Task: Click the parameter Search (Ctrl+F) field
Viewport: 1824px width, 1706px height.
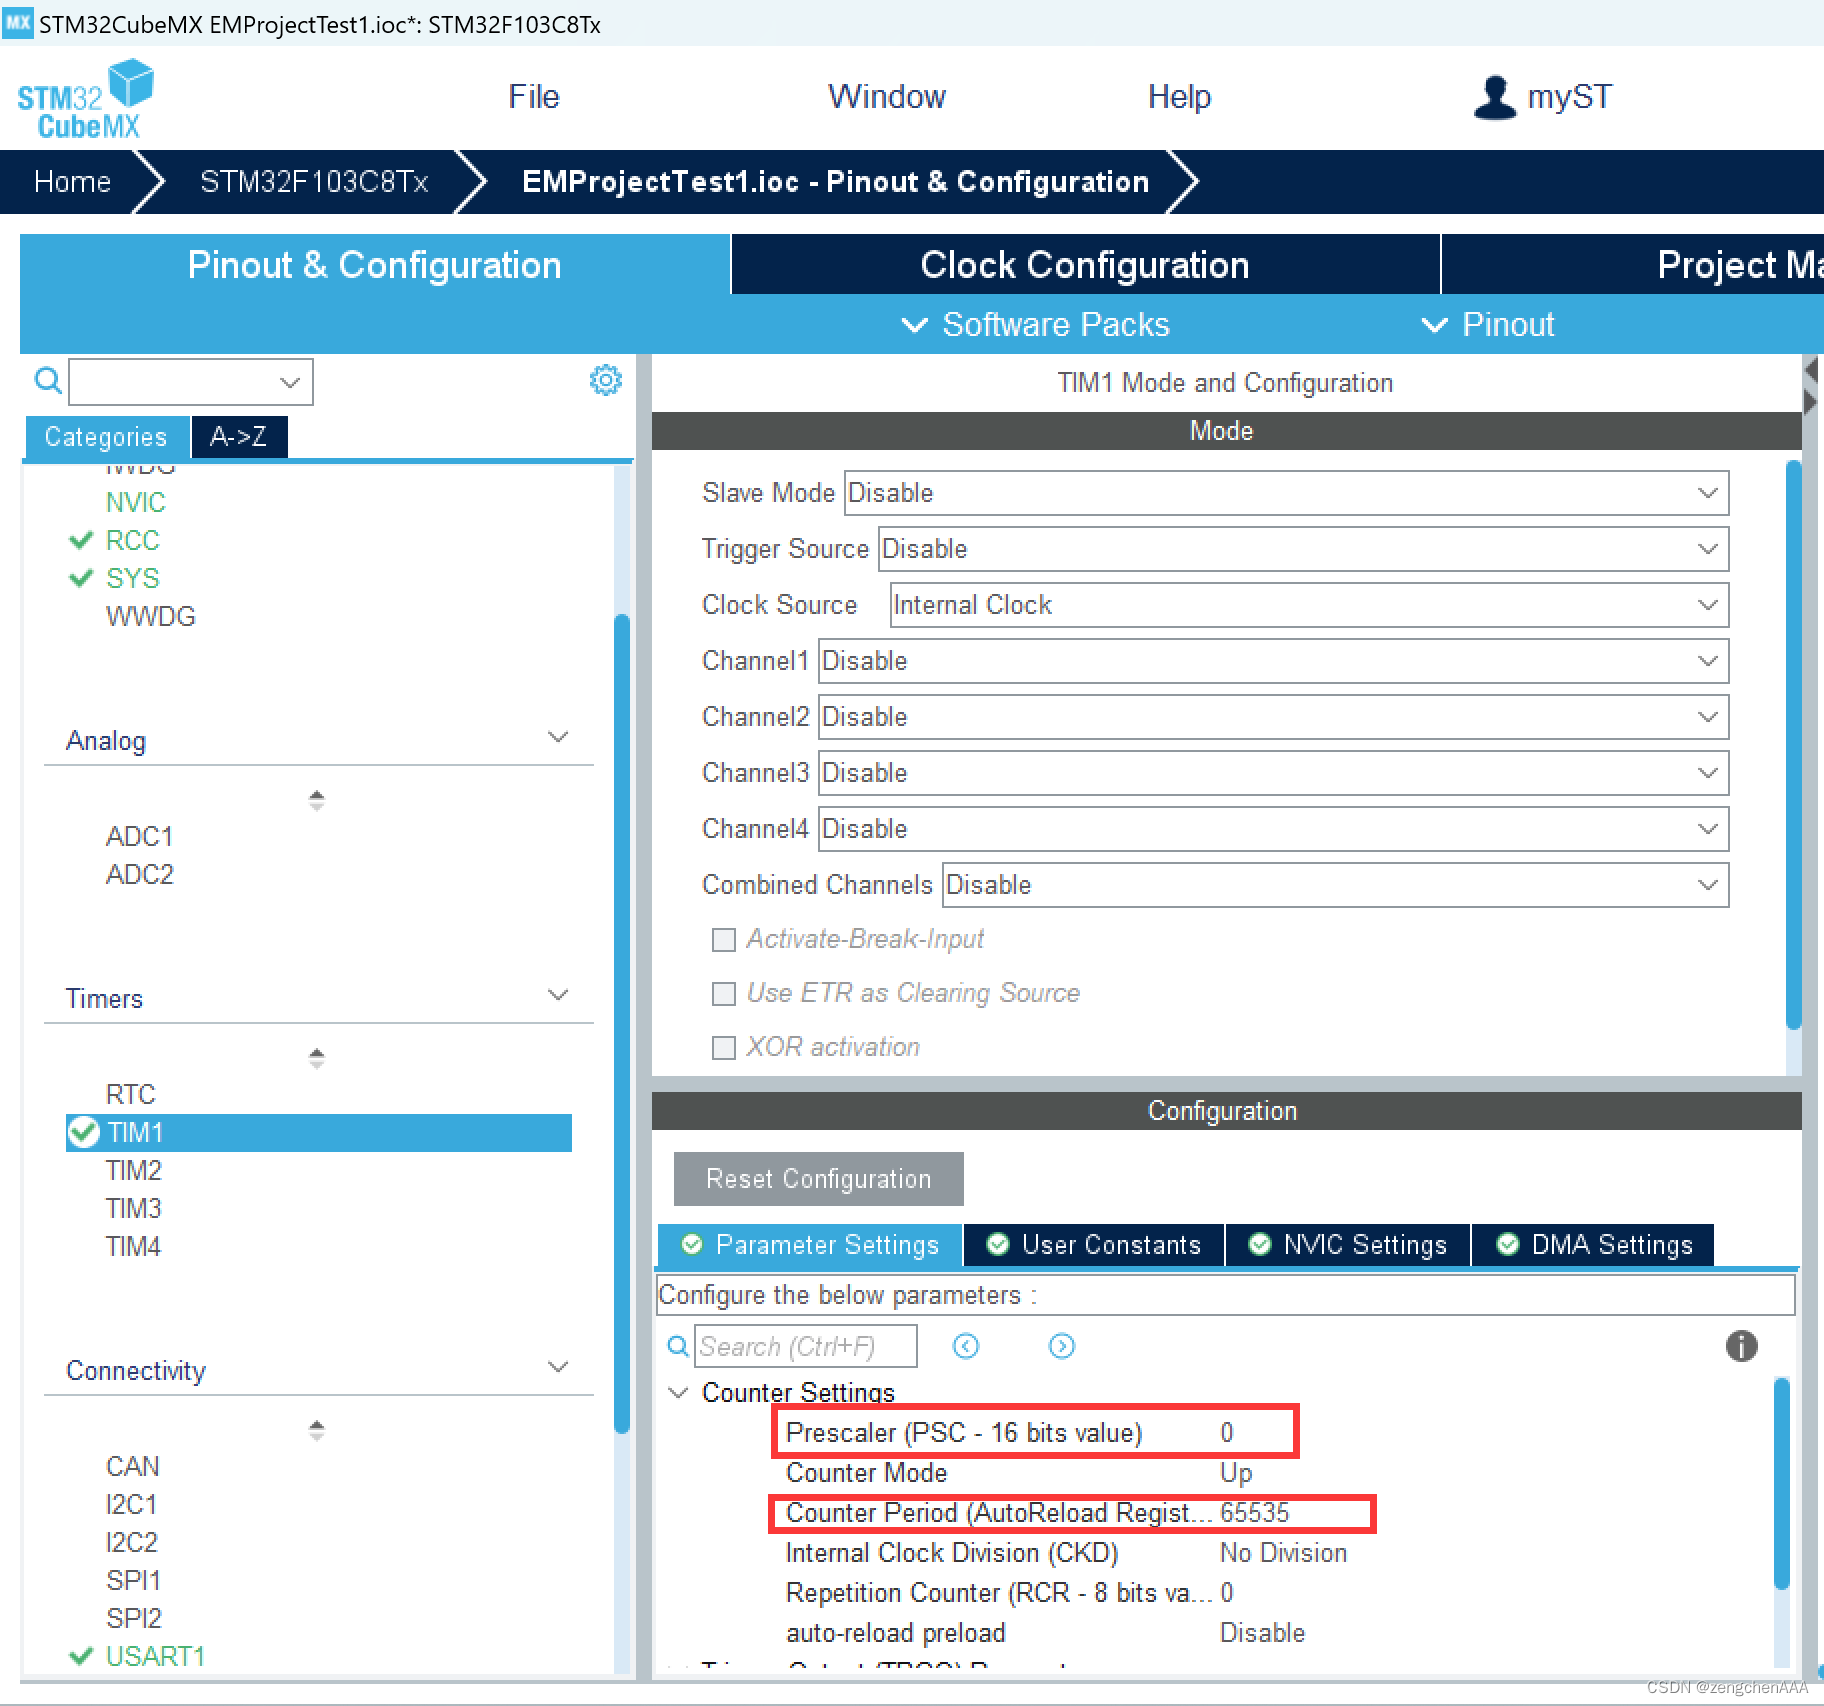Action: pyautogui.click(x=805, y=1346)
